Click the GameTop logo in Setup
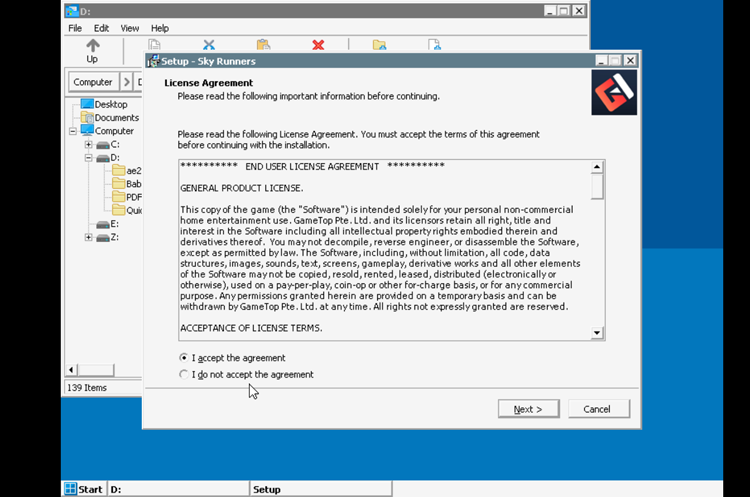This screenshot has height=497, width=750. [614, 92]
